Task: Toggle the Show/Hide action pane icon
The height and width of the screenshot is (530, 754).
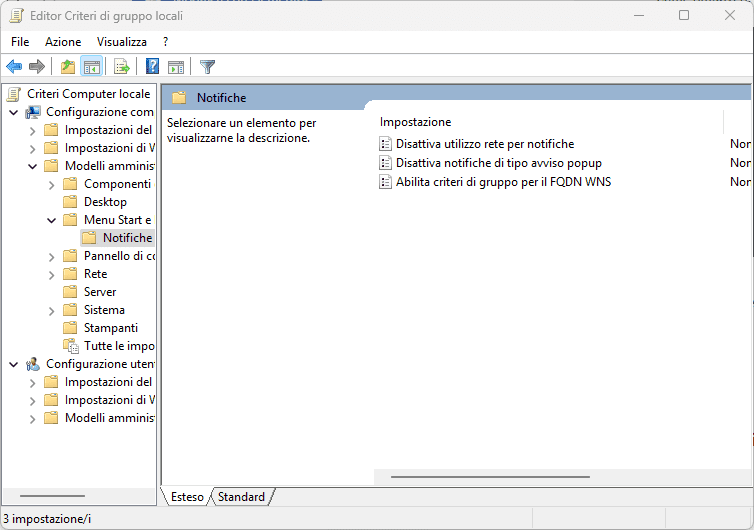Action: point(176,67)
